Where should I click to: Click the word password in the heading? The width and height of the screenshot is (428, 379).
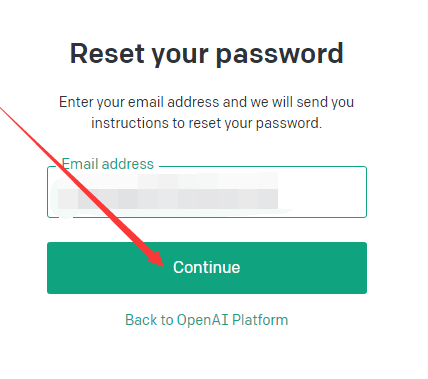280,54
